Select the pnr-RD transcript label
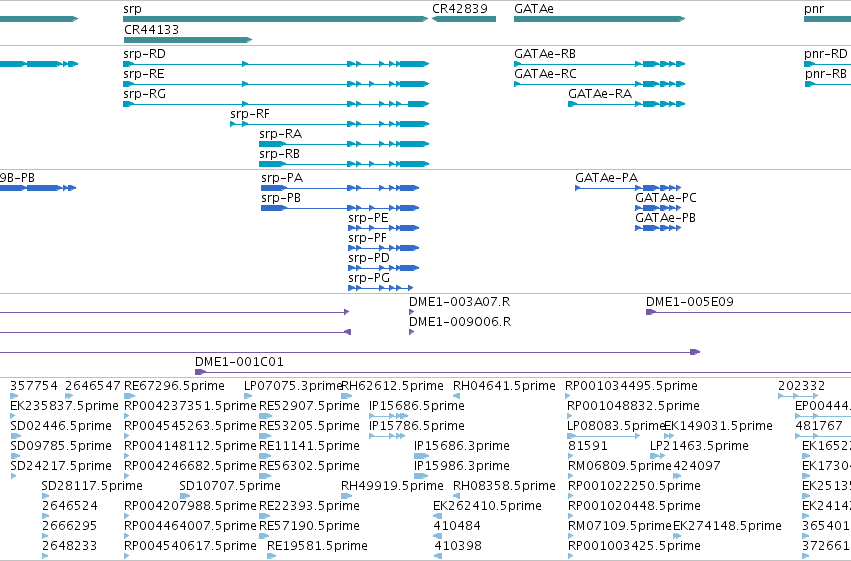The height and width of the screenshot is (561, 851). (x=825, y=54)
